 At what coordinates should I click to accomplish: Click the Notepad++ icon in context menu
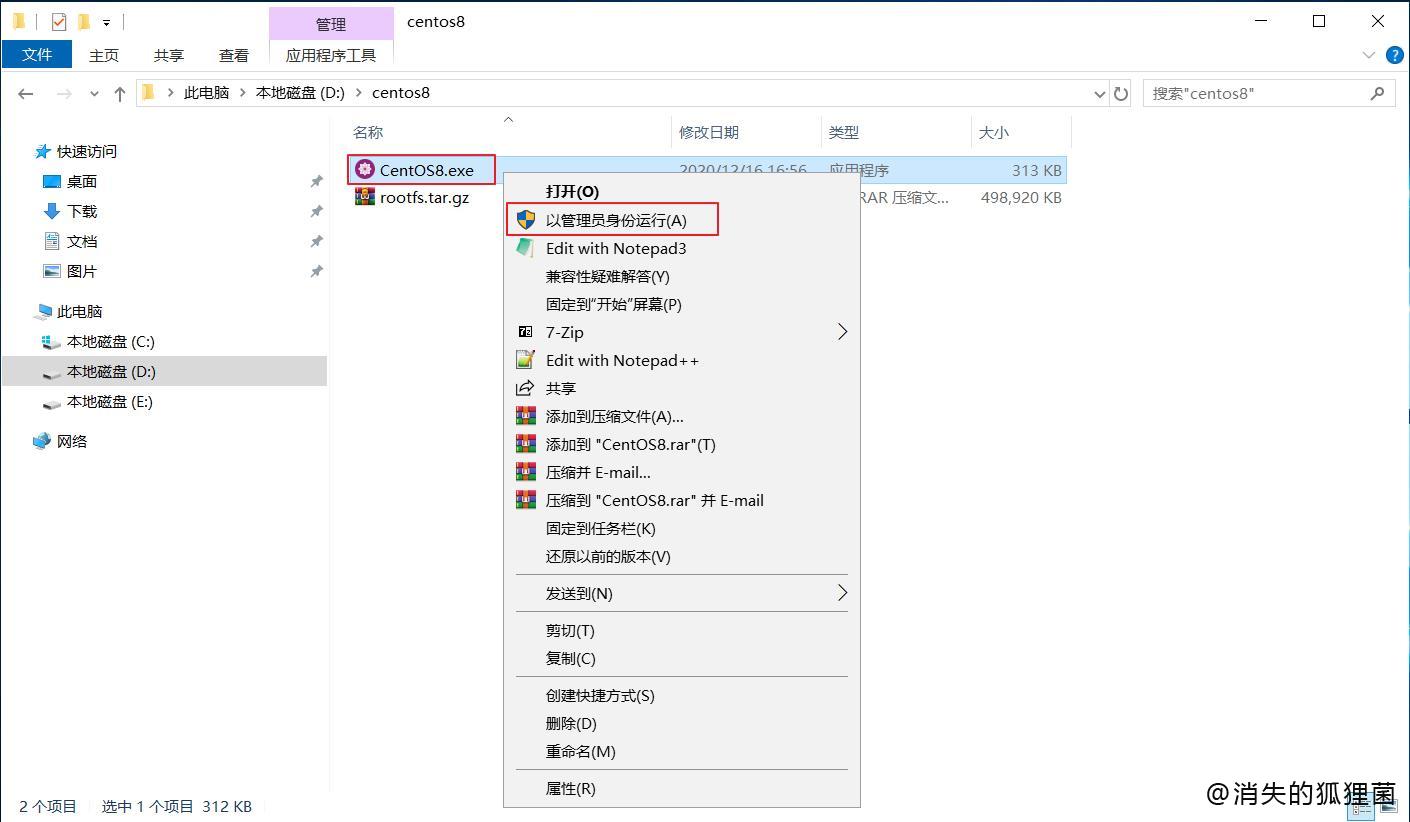[525, 360]
